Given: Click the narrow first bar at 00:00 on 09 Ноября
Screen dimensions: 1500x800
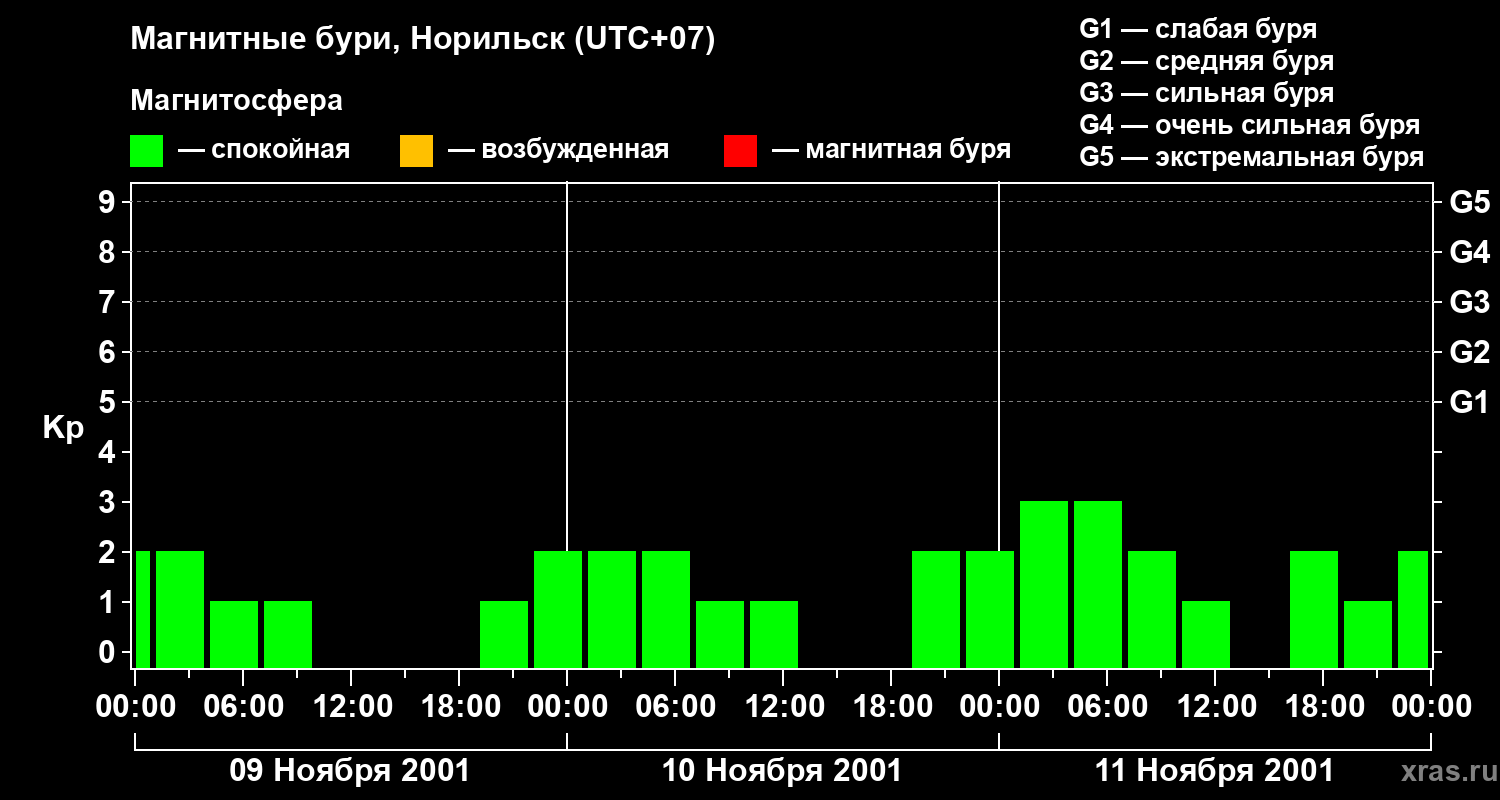Looking at the screenshot, I should 143,609.
